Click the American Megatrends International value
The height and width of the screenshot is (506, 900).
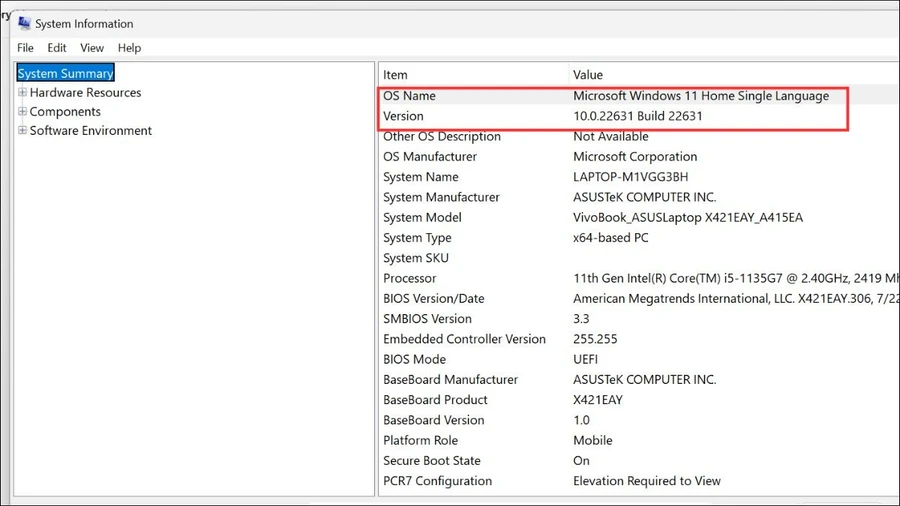[736, 298]
